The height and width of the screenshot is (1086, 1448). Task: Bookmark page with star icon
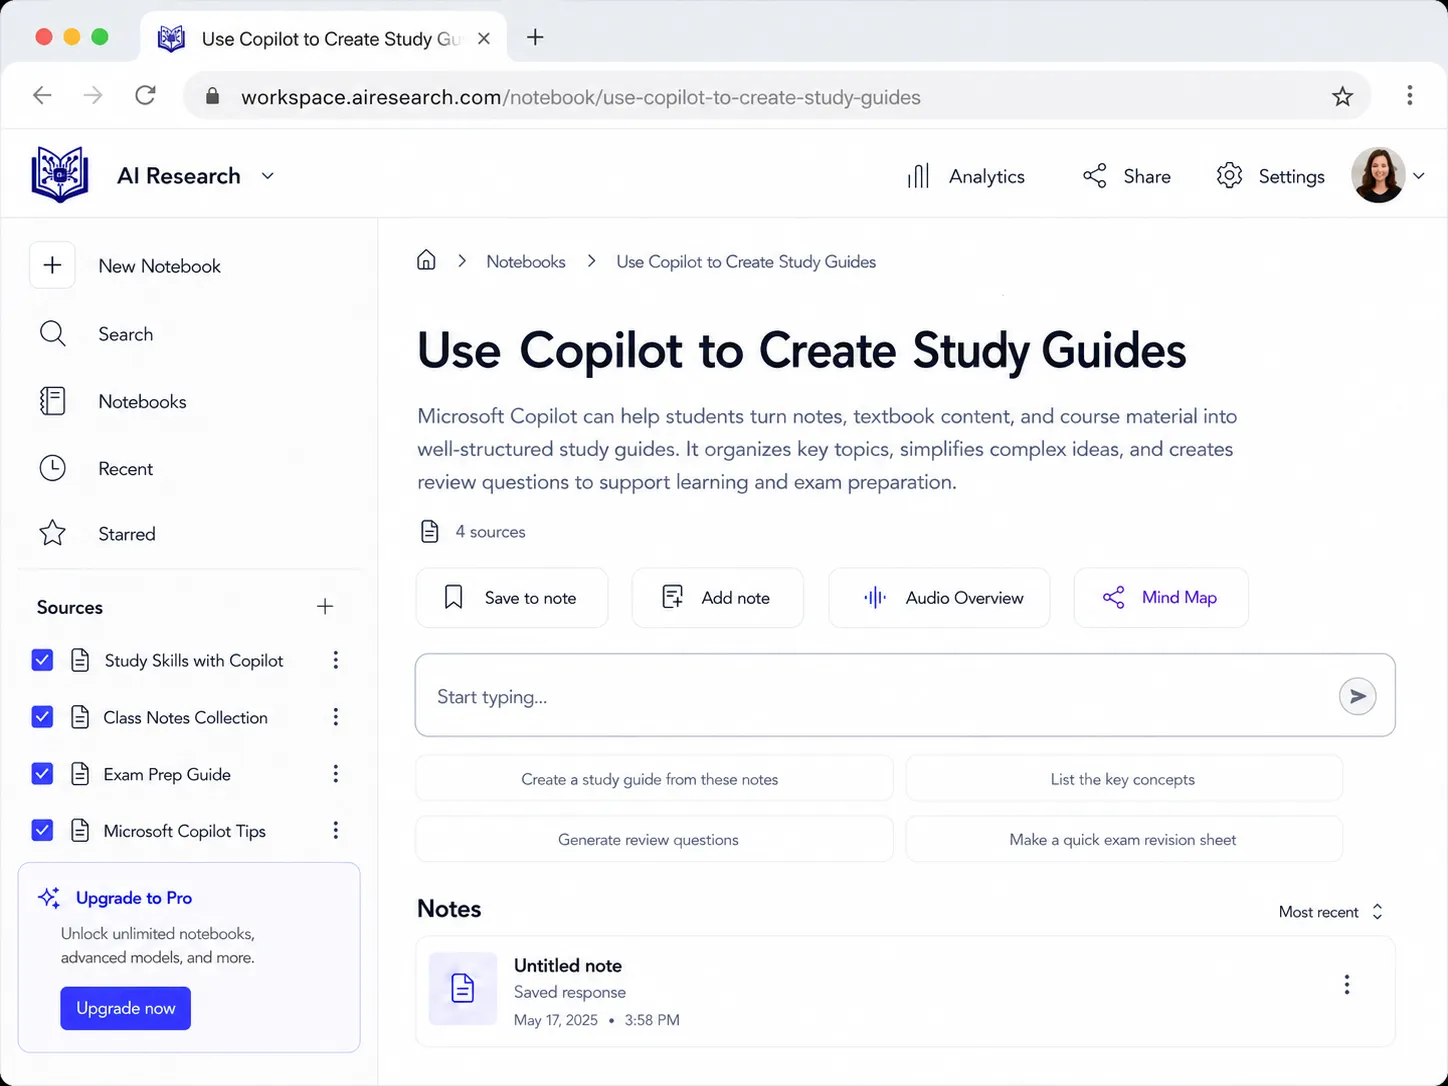pyautogui.click(x=1342, y=97)
